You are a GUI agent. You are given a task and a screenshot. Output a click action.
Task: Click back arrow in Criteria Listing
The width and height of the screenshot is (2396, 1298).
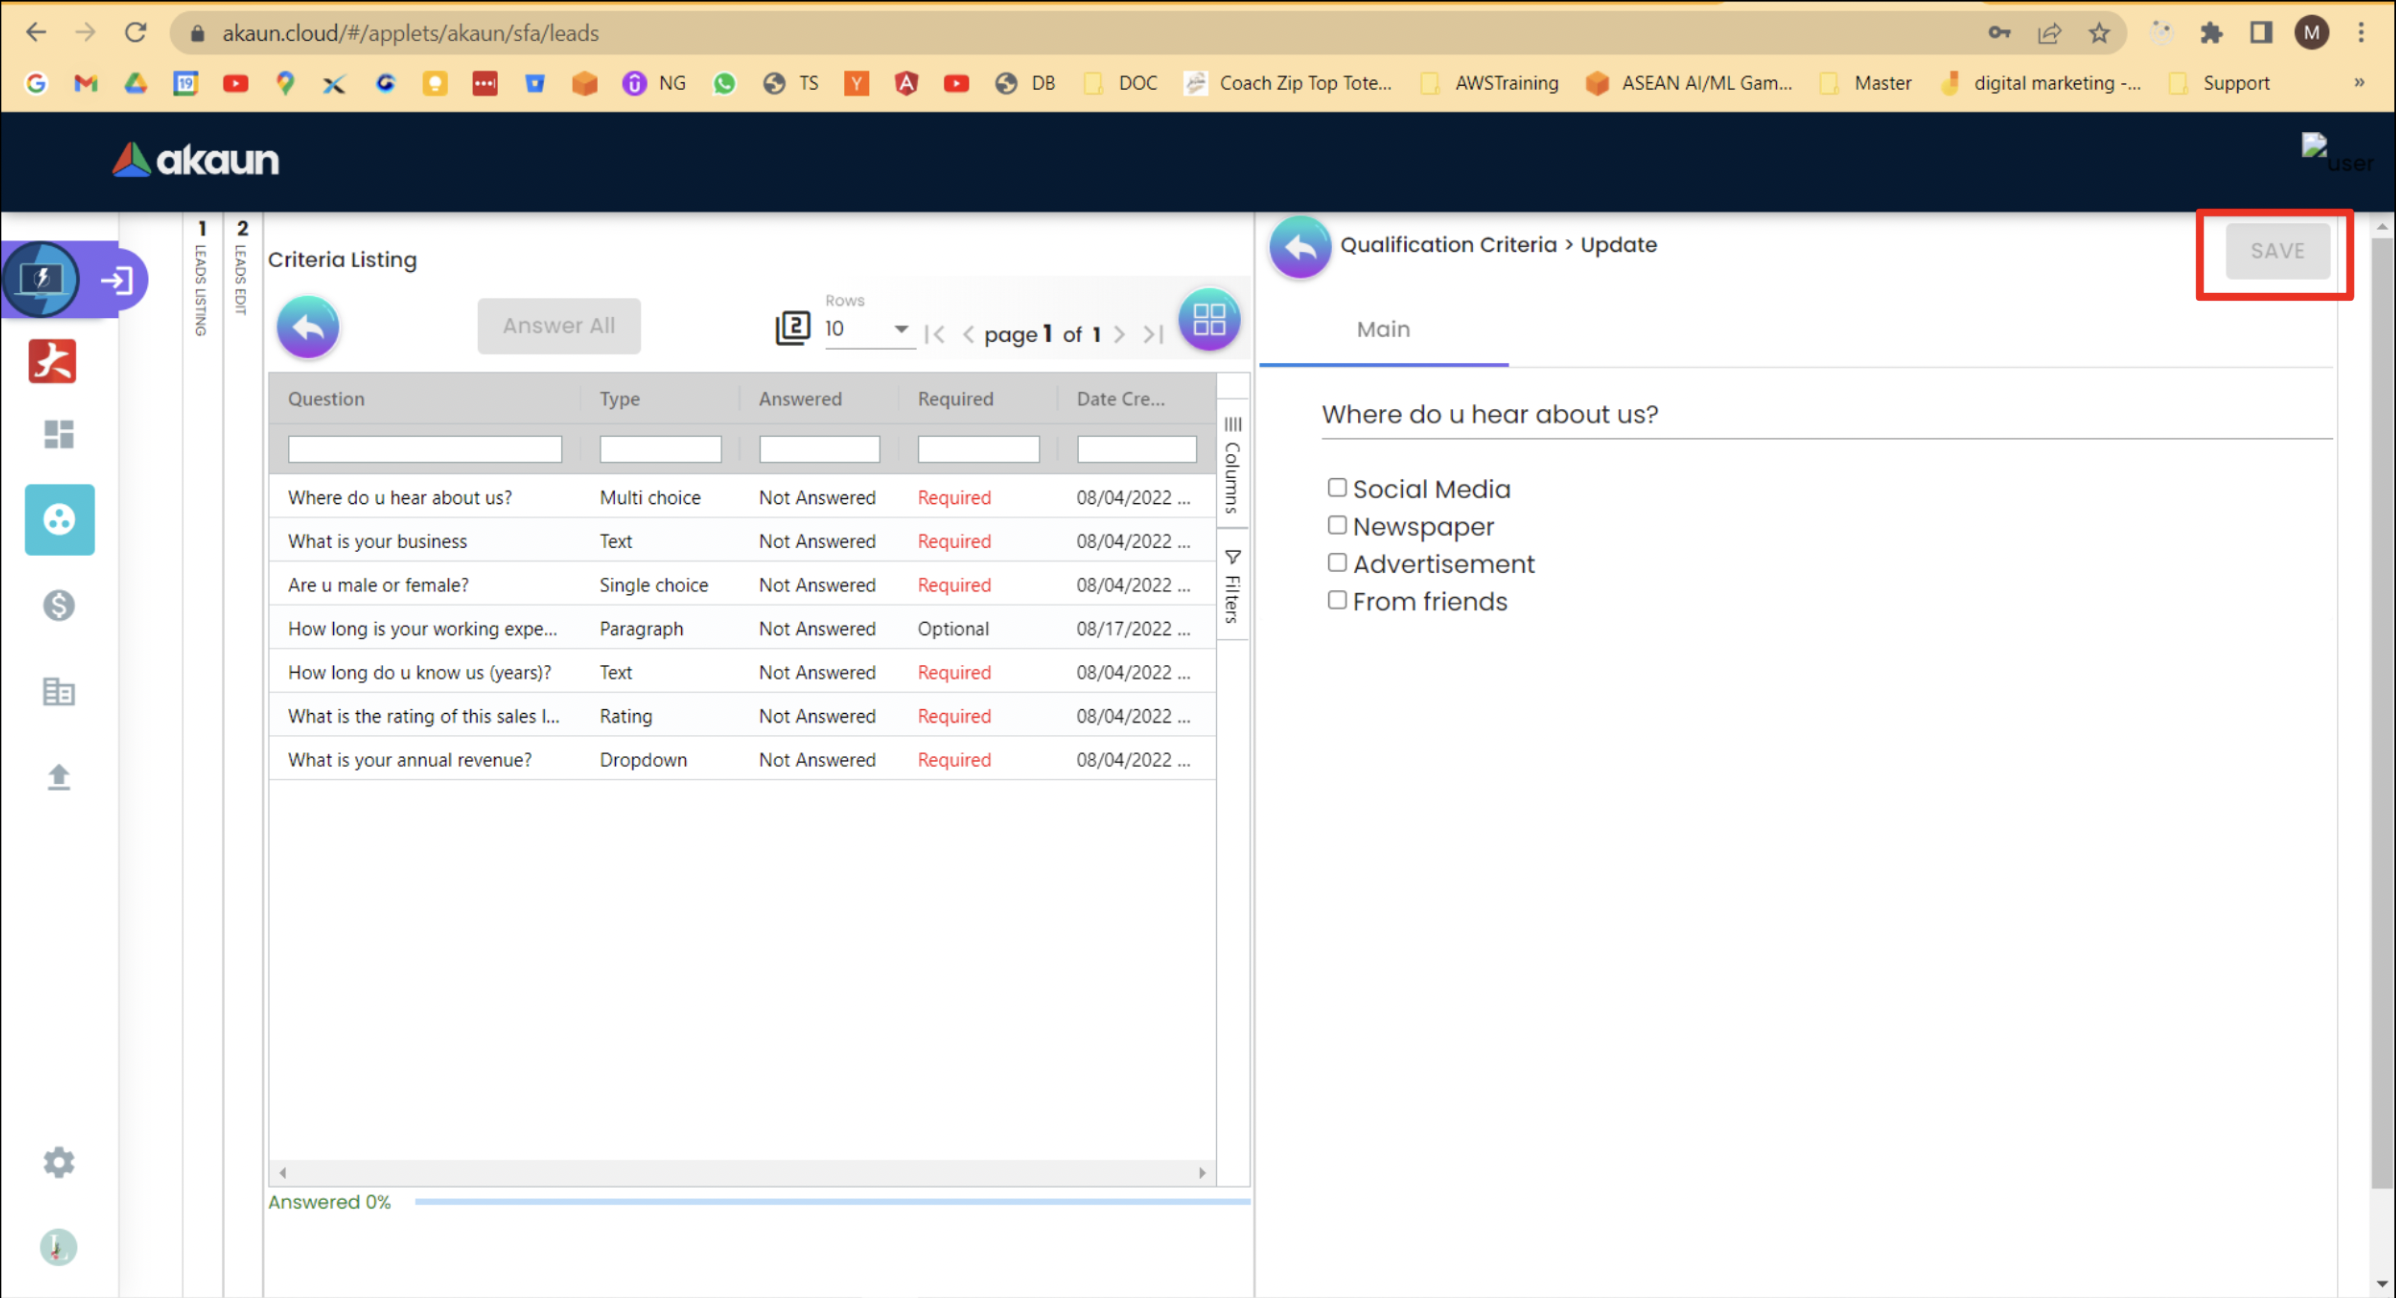(x=308, y=326)
